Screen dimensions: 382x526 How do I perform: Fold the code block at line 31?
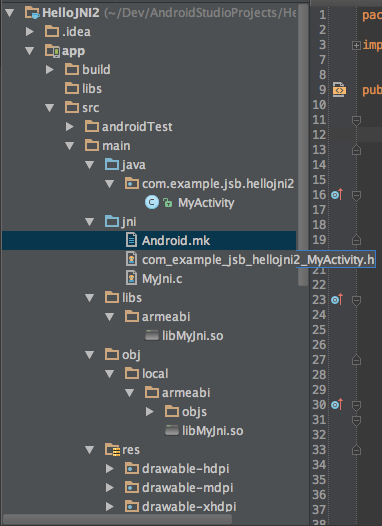[356, 420]
